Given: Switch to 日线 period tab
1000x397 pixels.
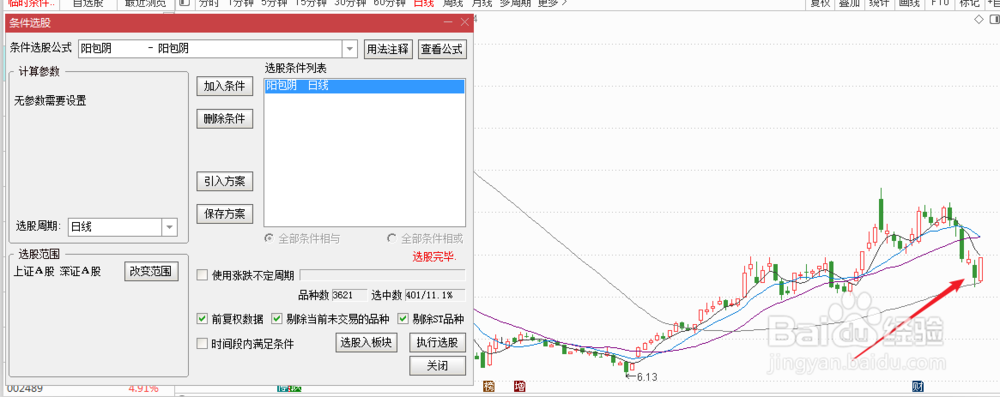Looking at the screenshot, I should click(x=423, y=3).
